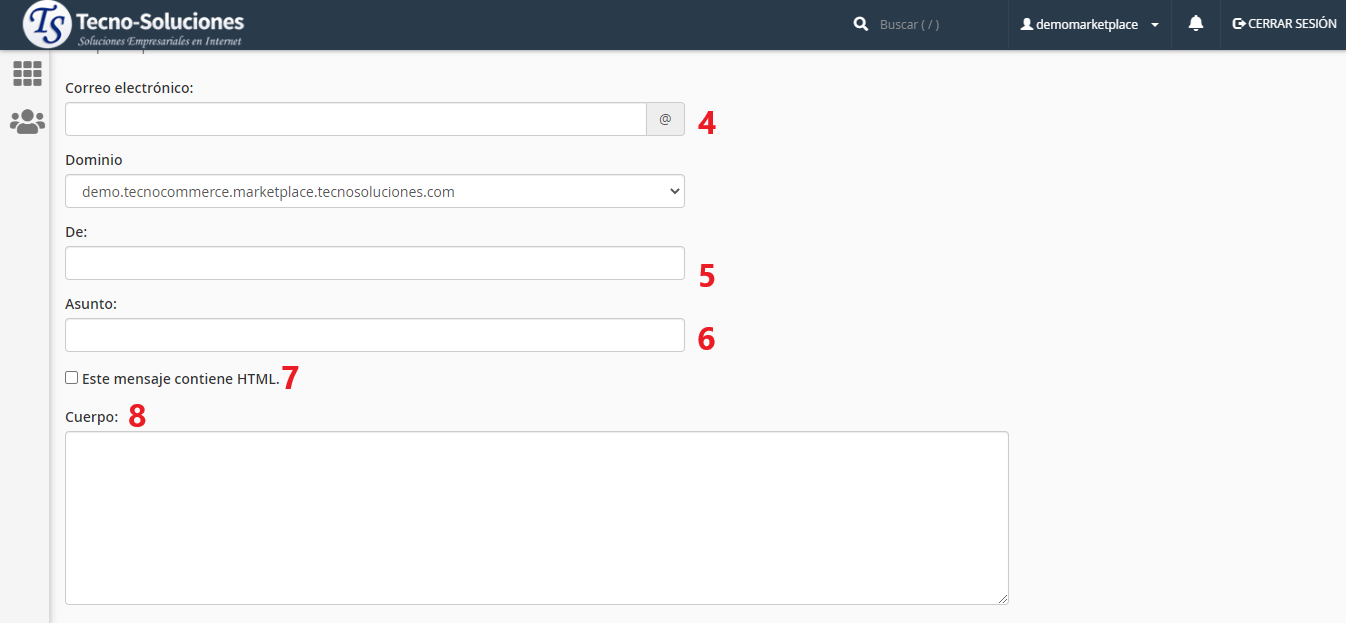Click the Tecno-Soluciones logo
The width and height of the screenshot is (1346, 623).
133,25
